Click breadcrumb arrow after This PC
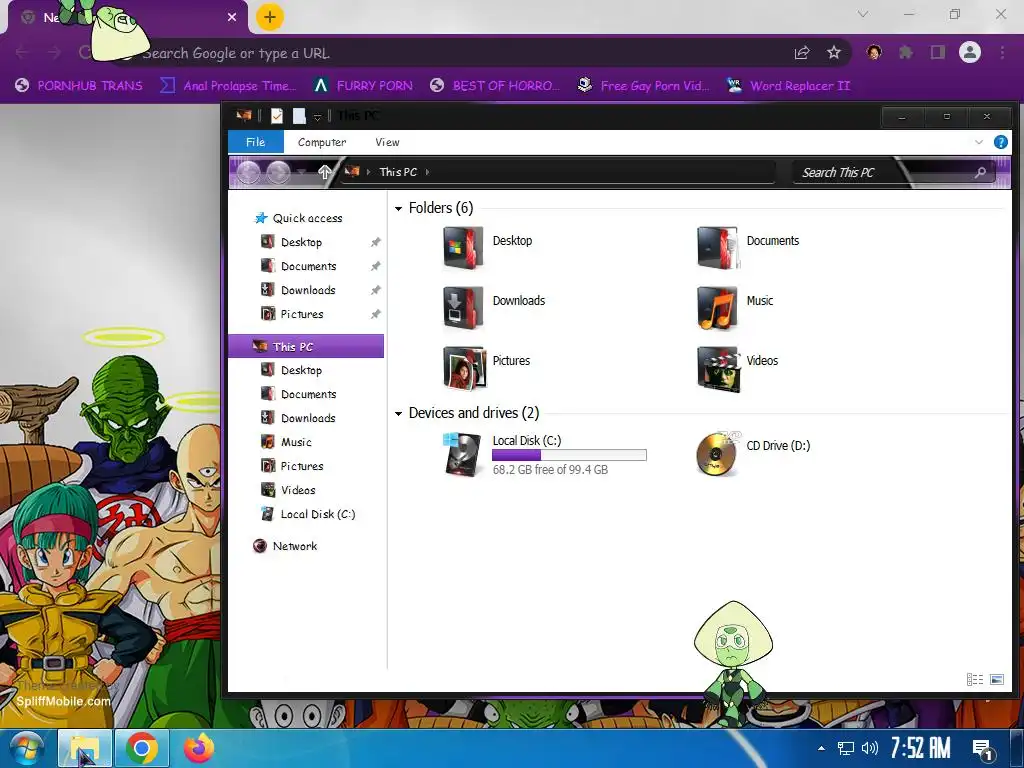Image resolution: width=1024 pixels, height=768 pixels. click(427, 172)
